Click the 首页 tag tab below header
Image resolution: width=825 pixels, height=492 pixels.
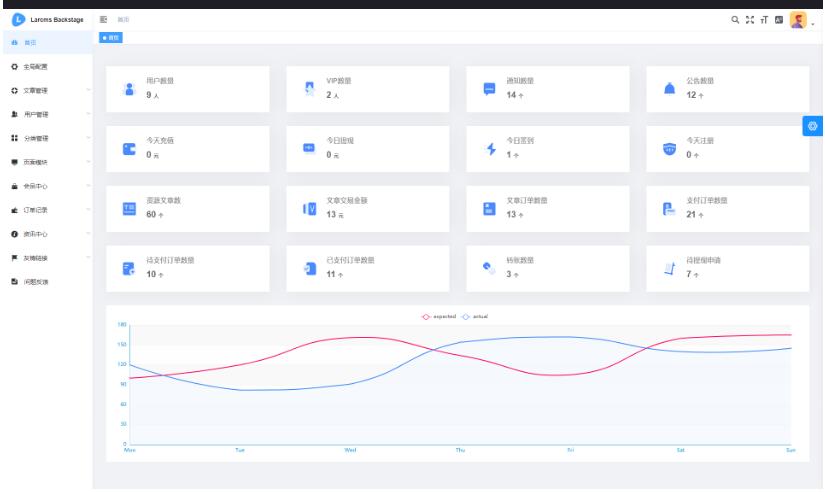pos(110,37)
